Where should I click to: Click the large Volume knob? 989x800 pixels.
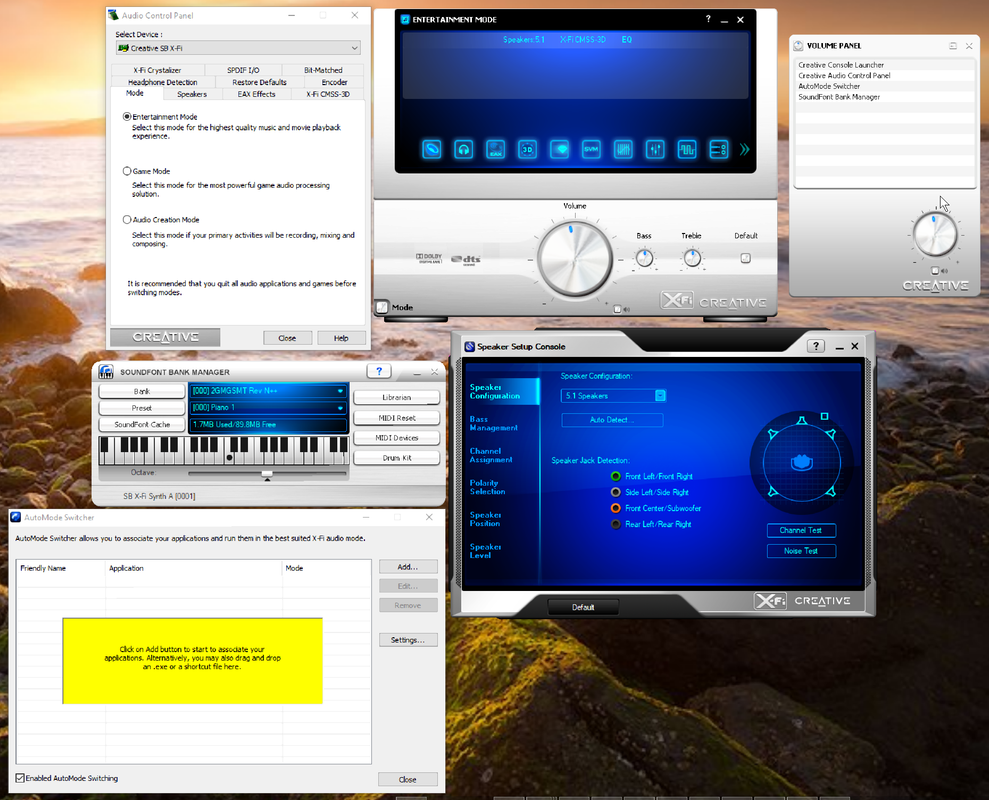tap(575, 259)
